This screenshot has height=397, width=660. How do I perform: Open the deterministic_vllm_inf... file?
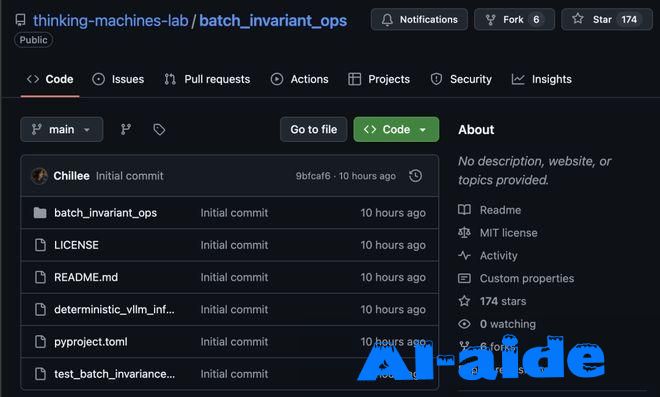pyautogui.click(x=114, y=310)
